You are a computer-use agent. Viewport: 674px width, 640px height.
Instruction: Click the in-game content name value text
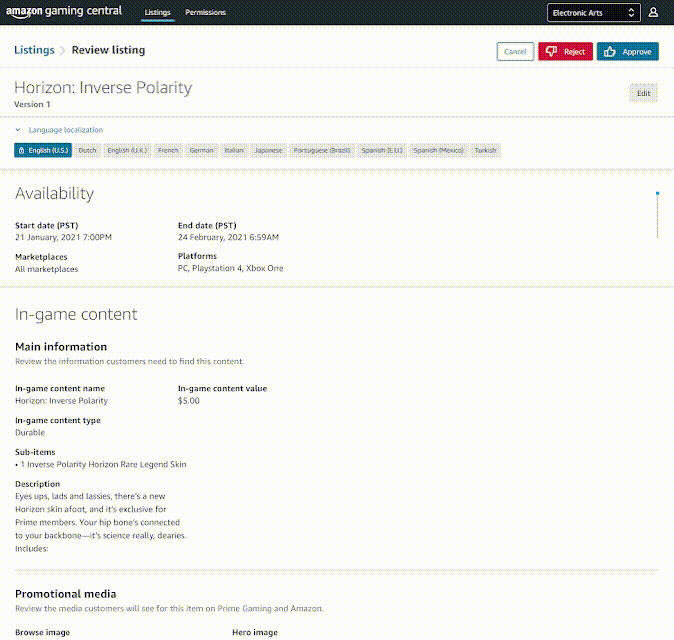click(x=61, y=401)
